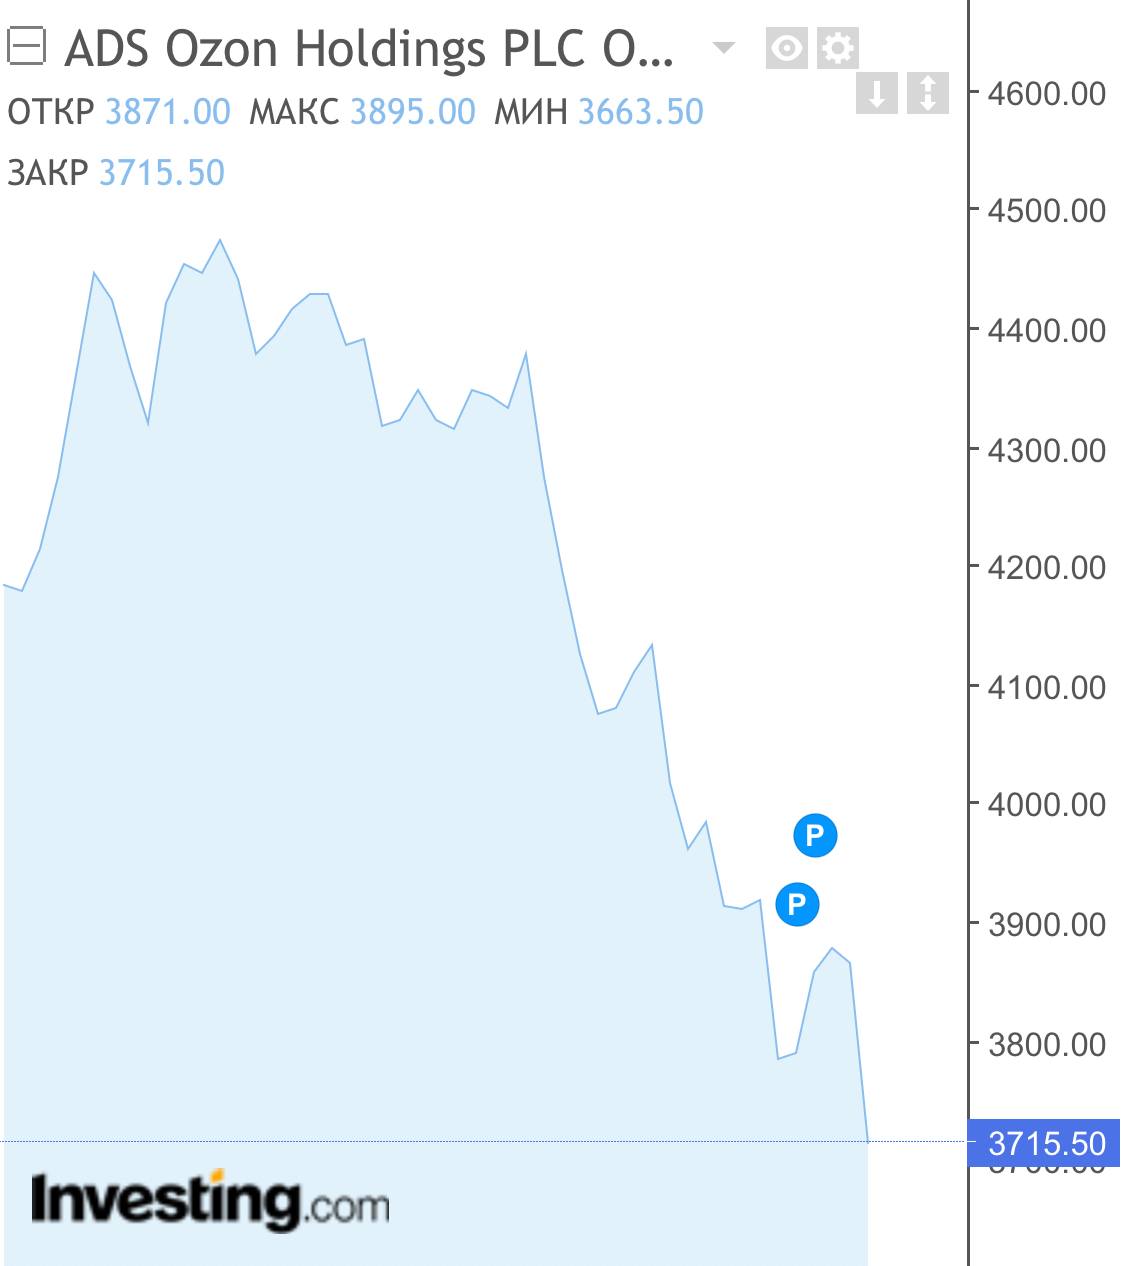Click the 4500.00 price axis label
The height and width of the screenshot is (1266, 1142).
click(1046, 211)
